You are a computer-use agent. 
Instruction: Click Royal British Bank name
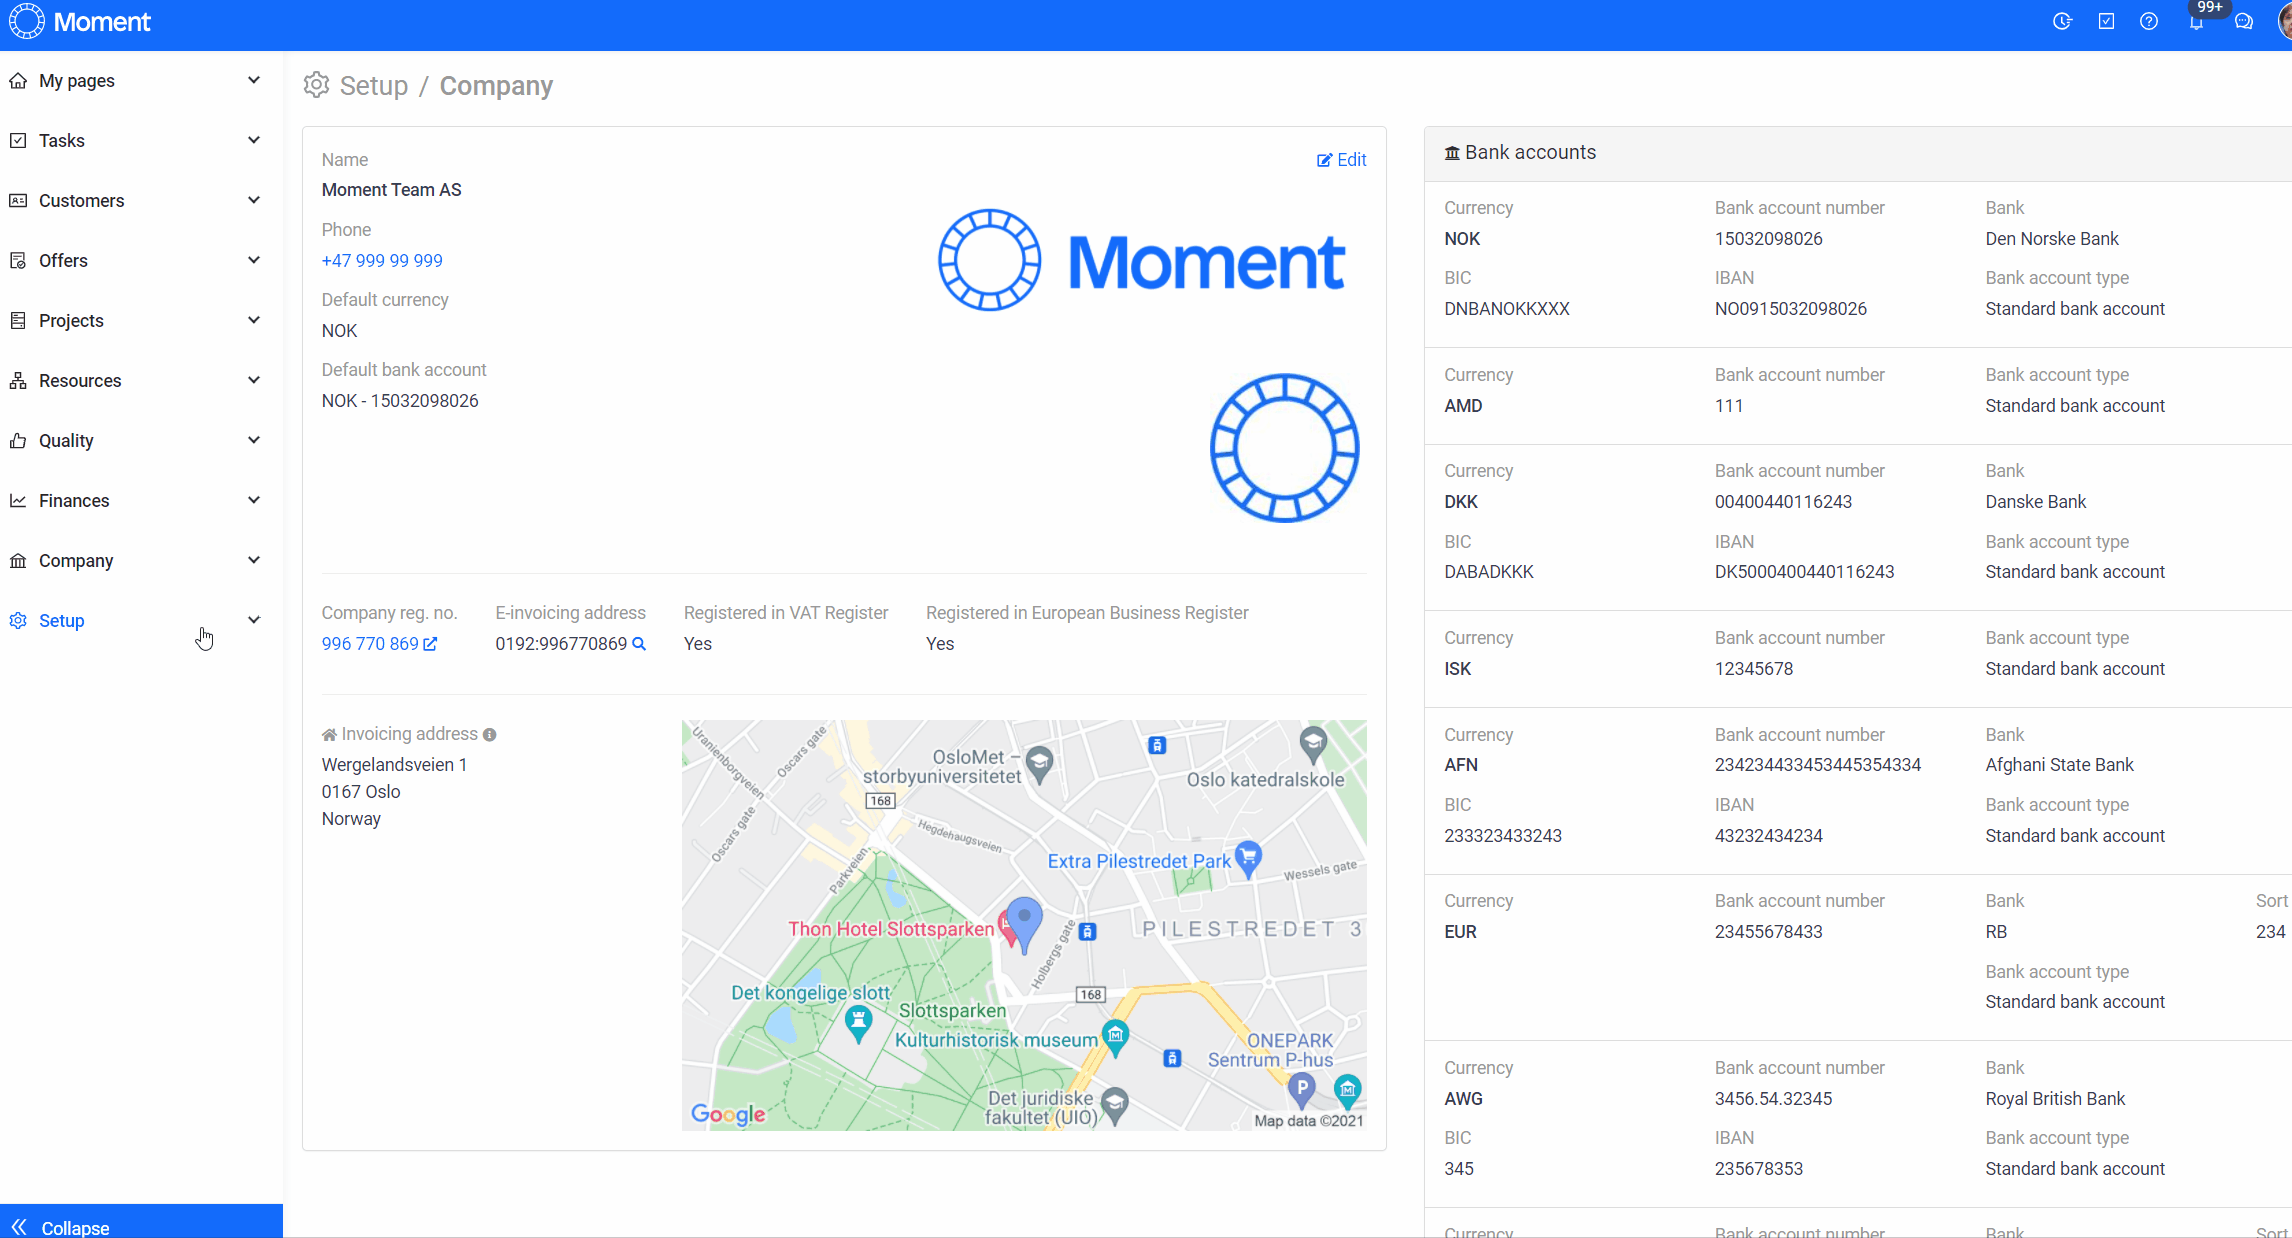click(2055, 1099)
